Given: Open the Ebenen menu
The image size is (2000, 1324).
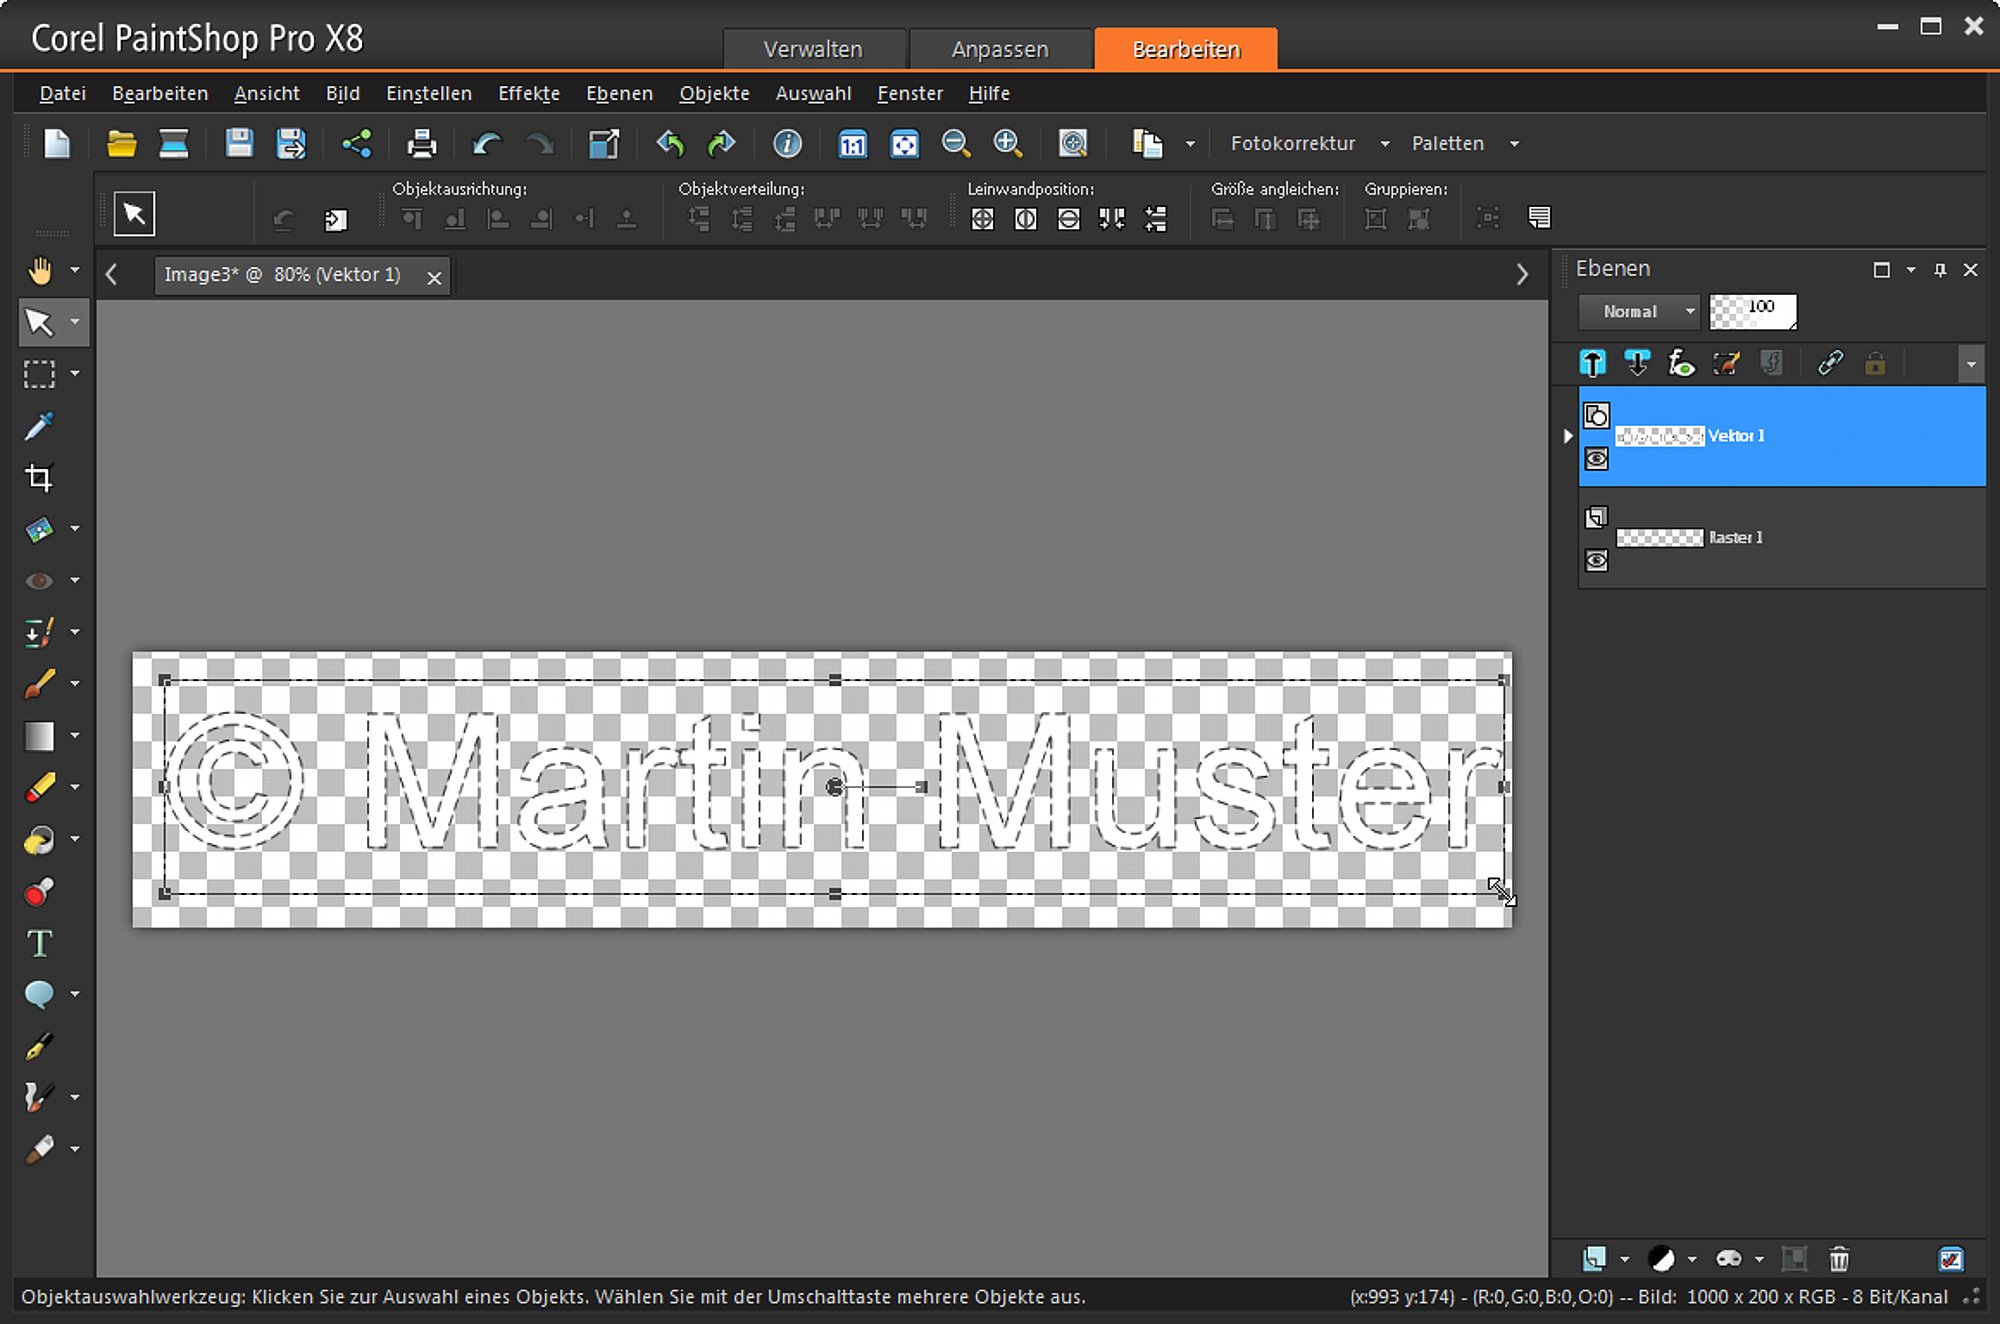Looking at the screenshot, I should [619, 94].
